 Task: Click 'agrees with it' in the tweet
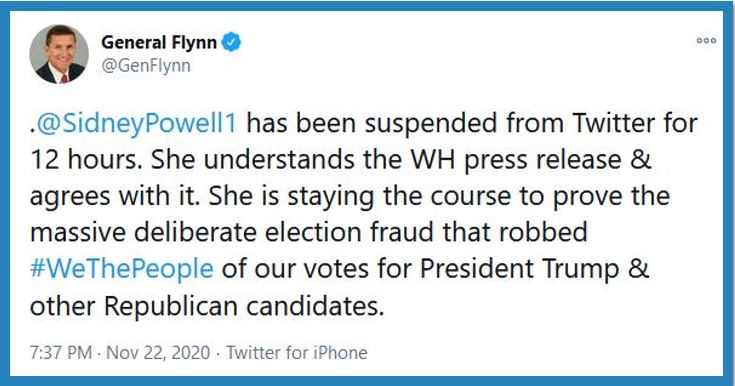tap(114, 196)
